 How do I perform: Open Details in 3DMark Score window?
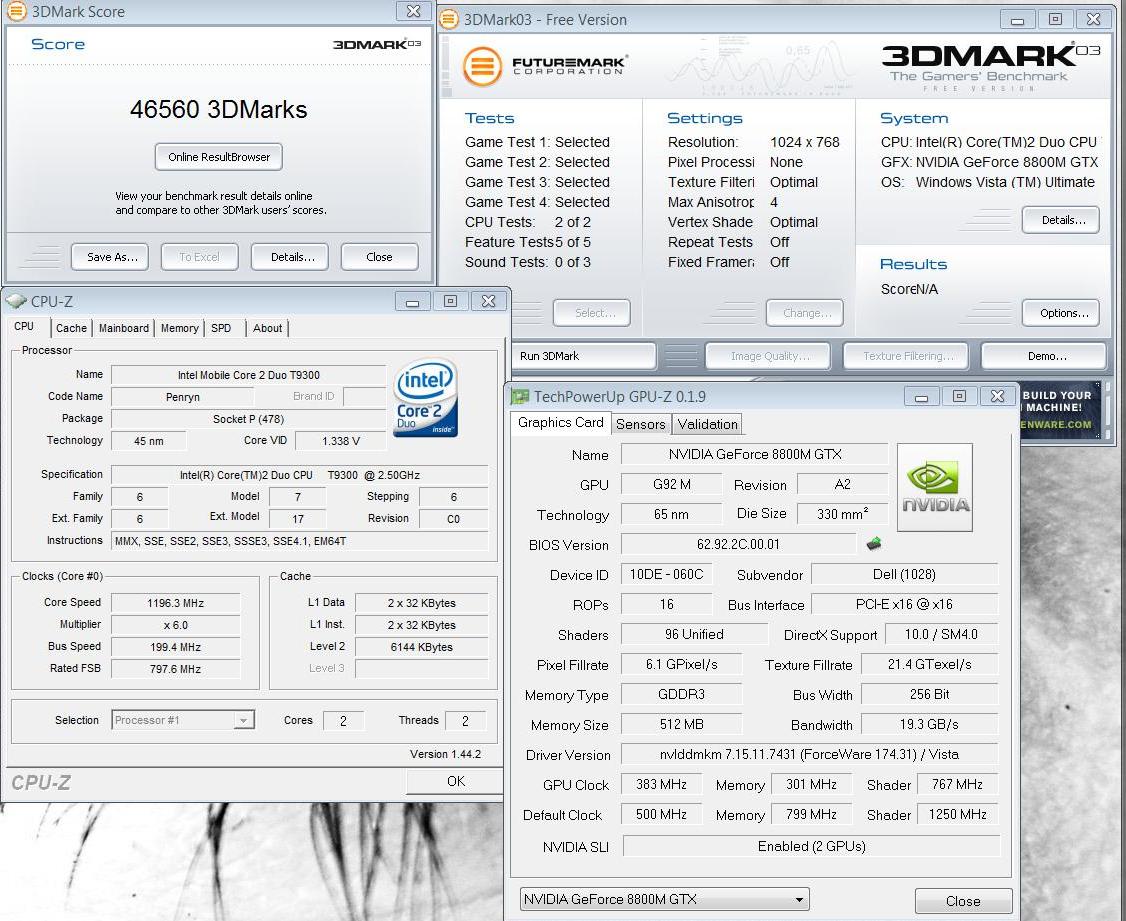pyautogui.click(x=290, y=257)
